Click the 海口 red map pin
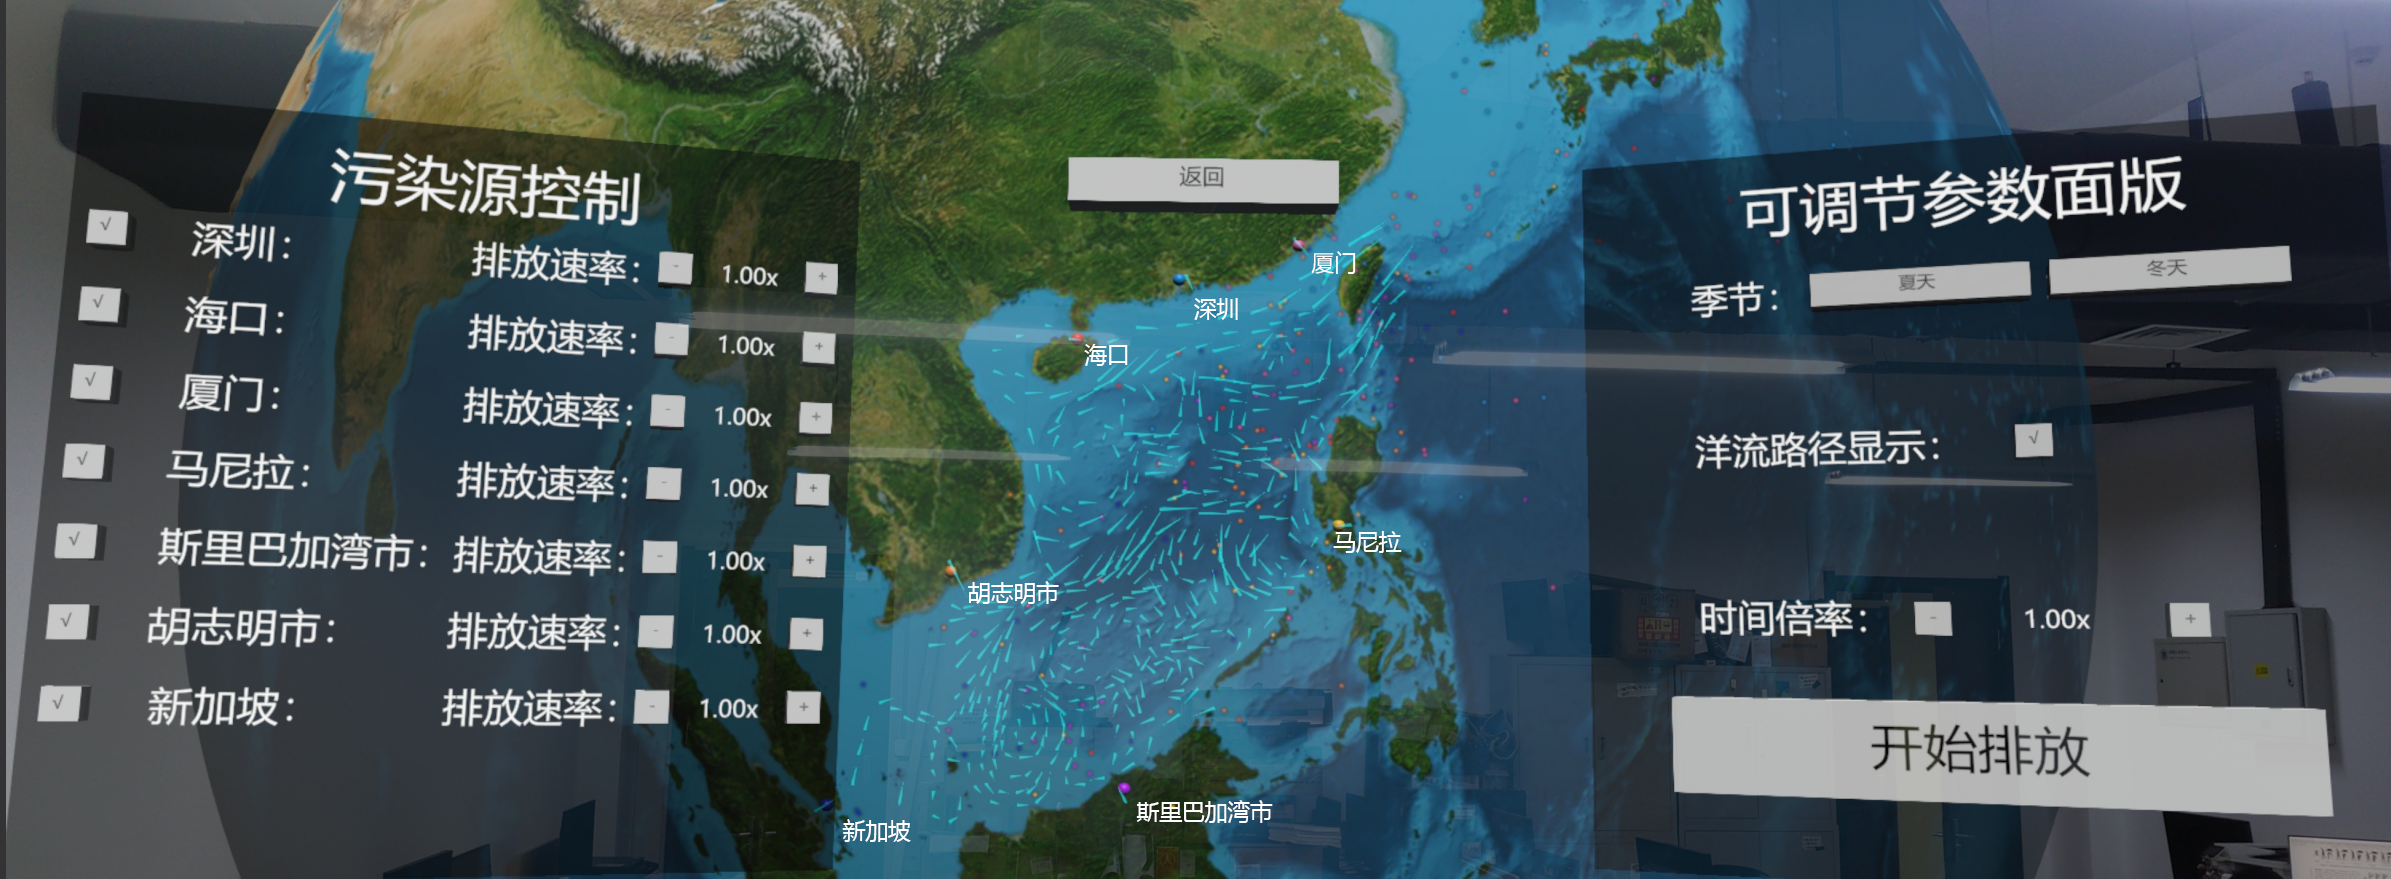Viewport: 2391px width, 879px height. pyautogui.click(x=1078, y=338)
